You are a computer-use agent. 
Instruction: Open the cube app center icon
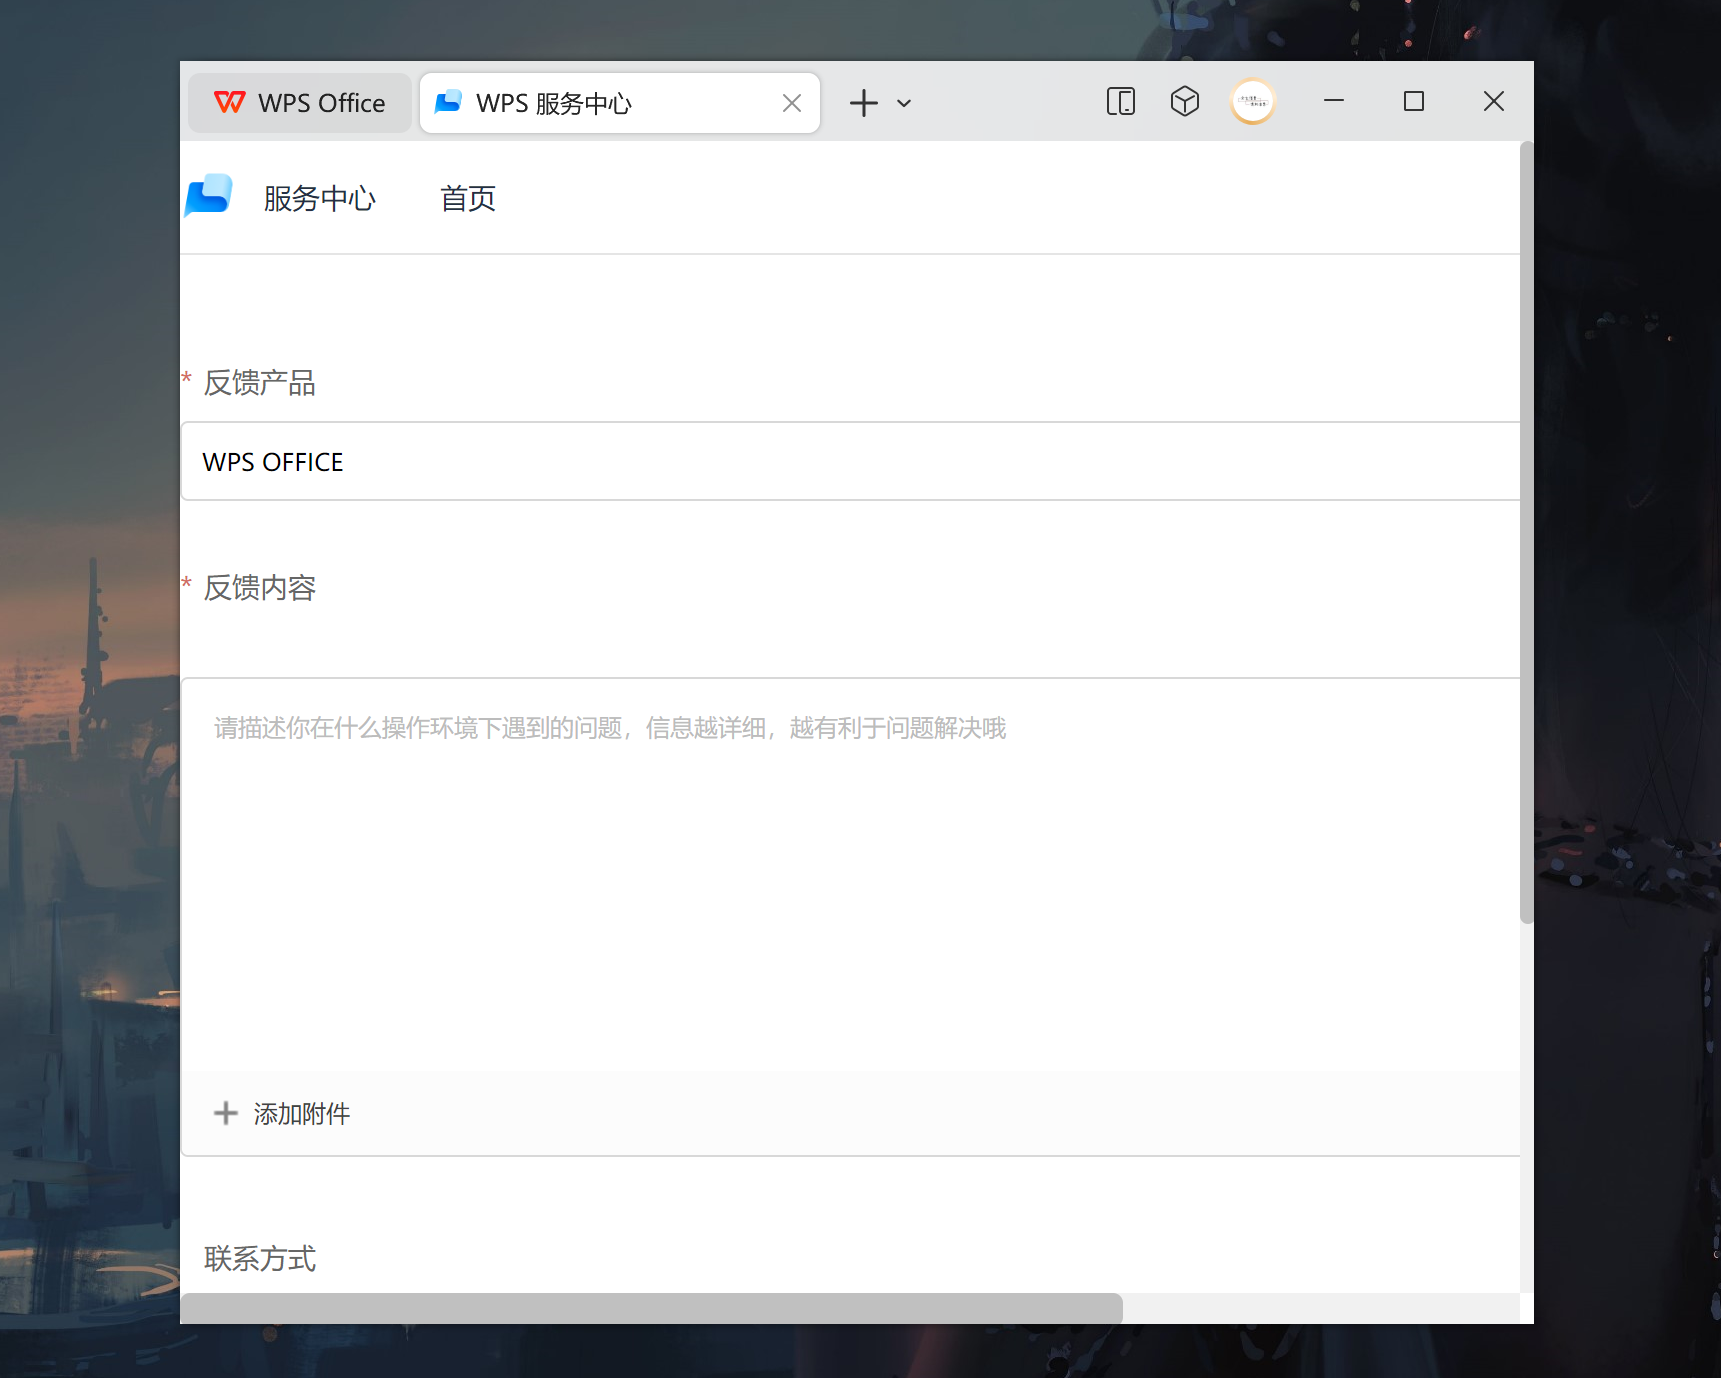pos(1185,101)
